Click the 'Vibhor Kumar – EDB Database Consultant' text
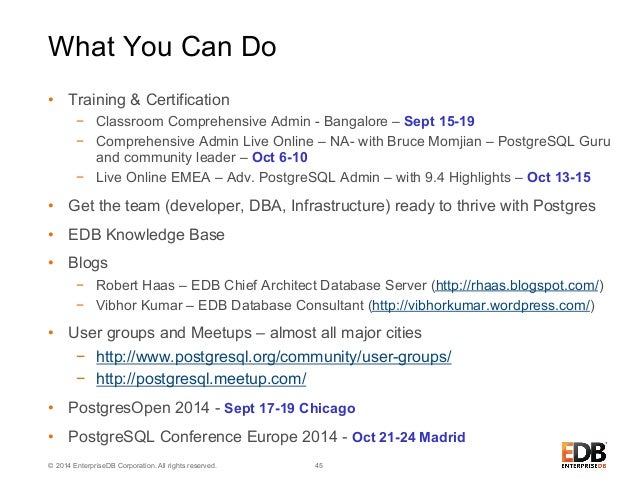 pos(229,305)
